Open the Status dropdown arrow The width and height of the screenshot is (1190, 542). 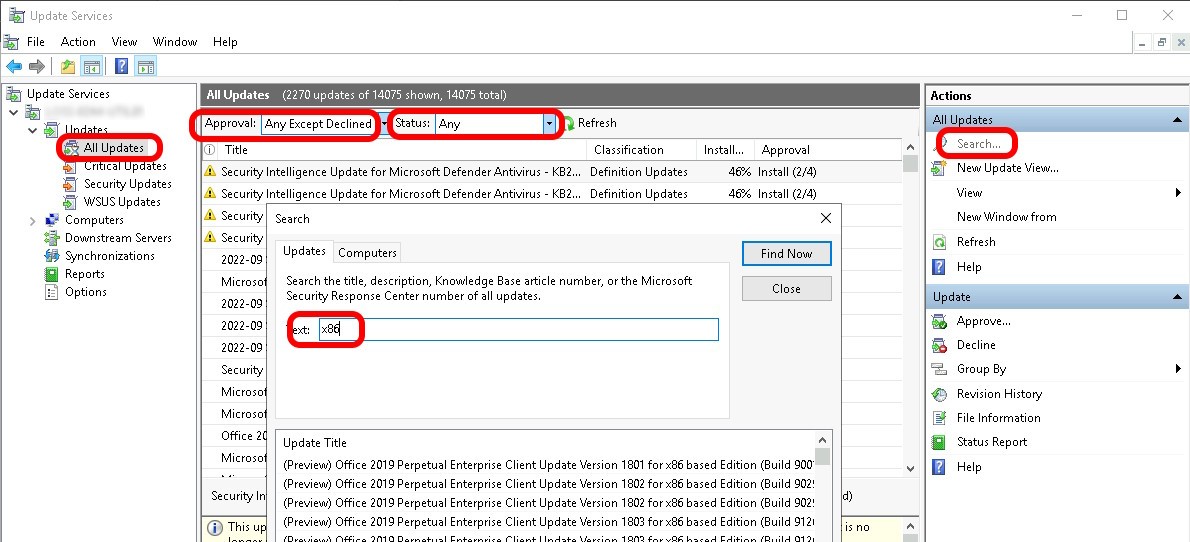(548, 124)
